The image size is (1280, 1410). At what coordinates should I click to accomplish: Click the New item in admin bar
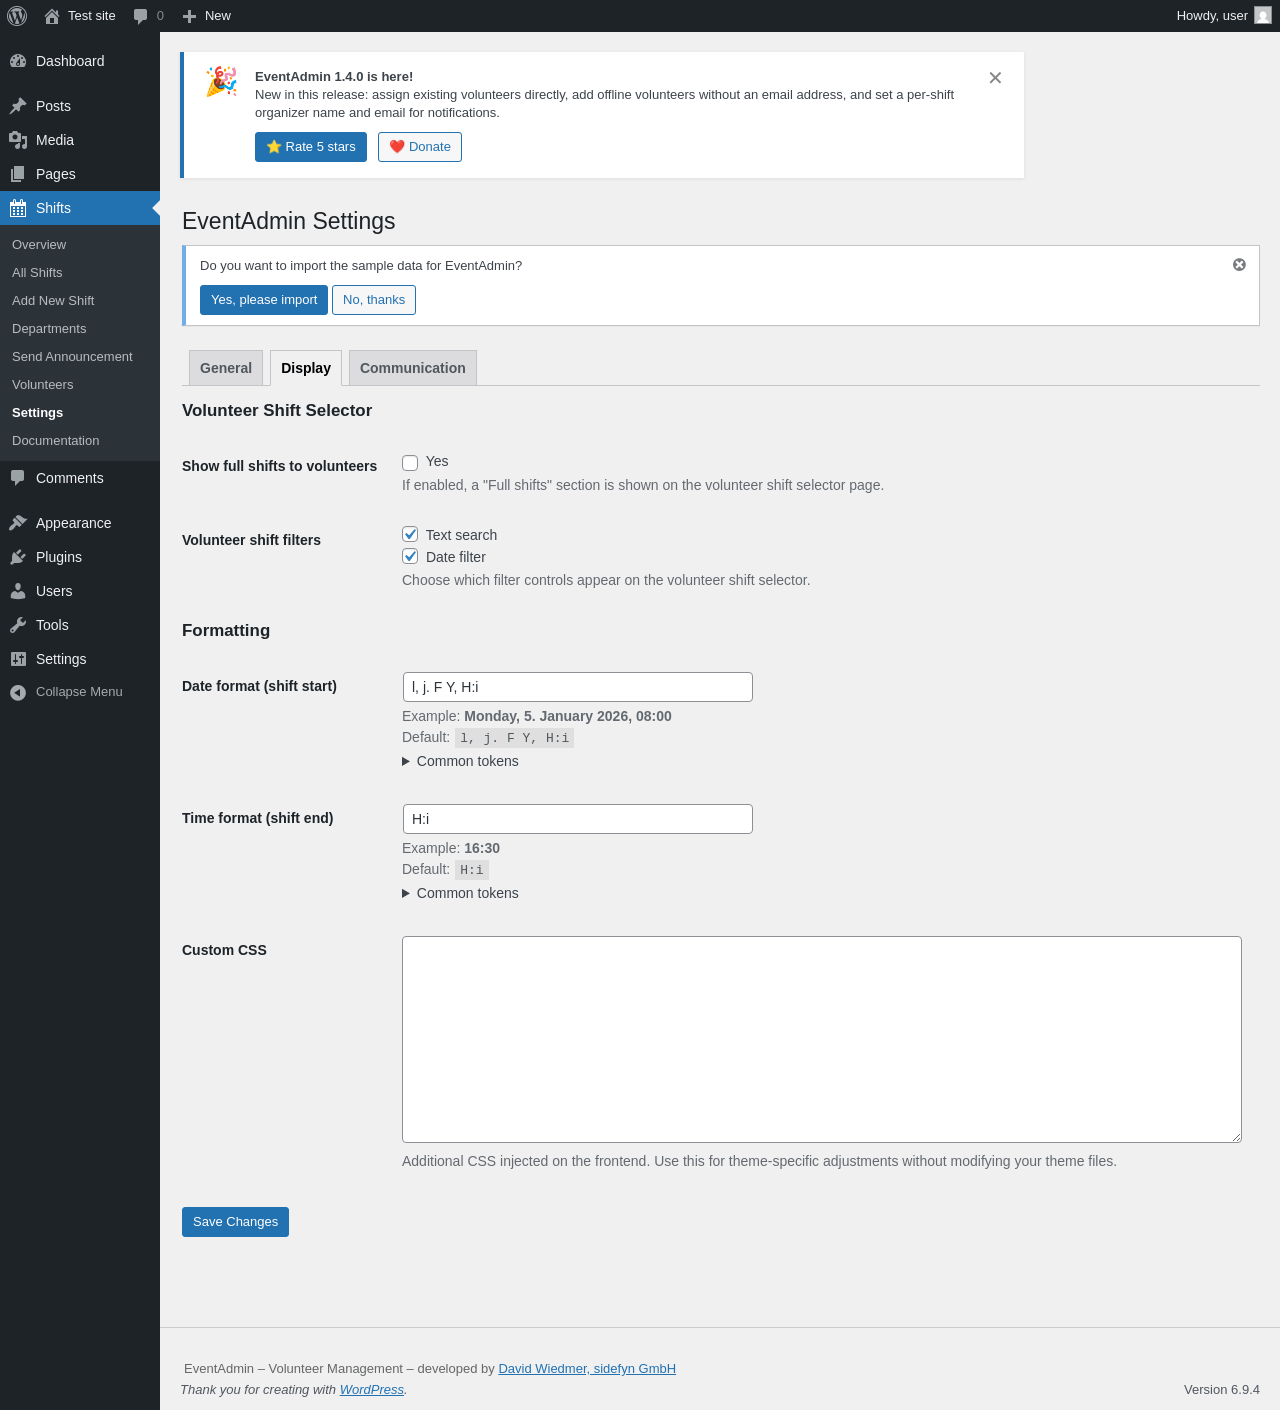pos(207,16)
